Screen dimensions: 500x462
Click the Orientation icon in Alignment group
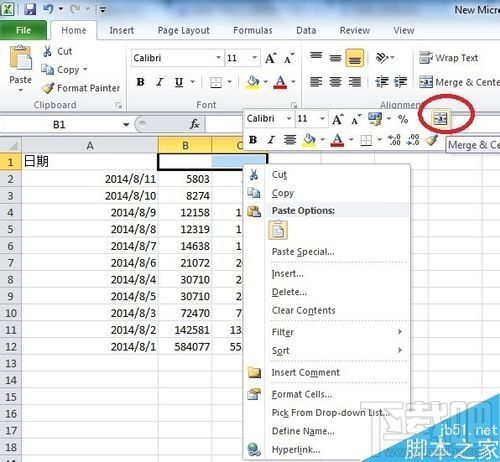coord(385,58)
